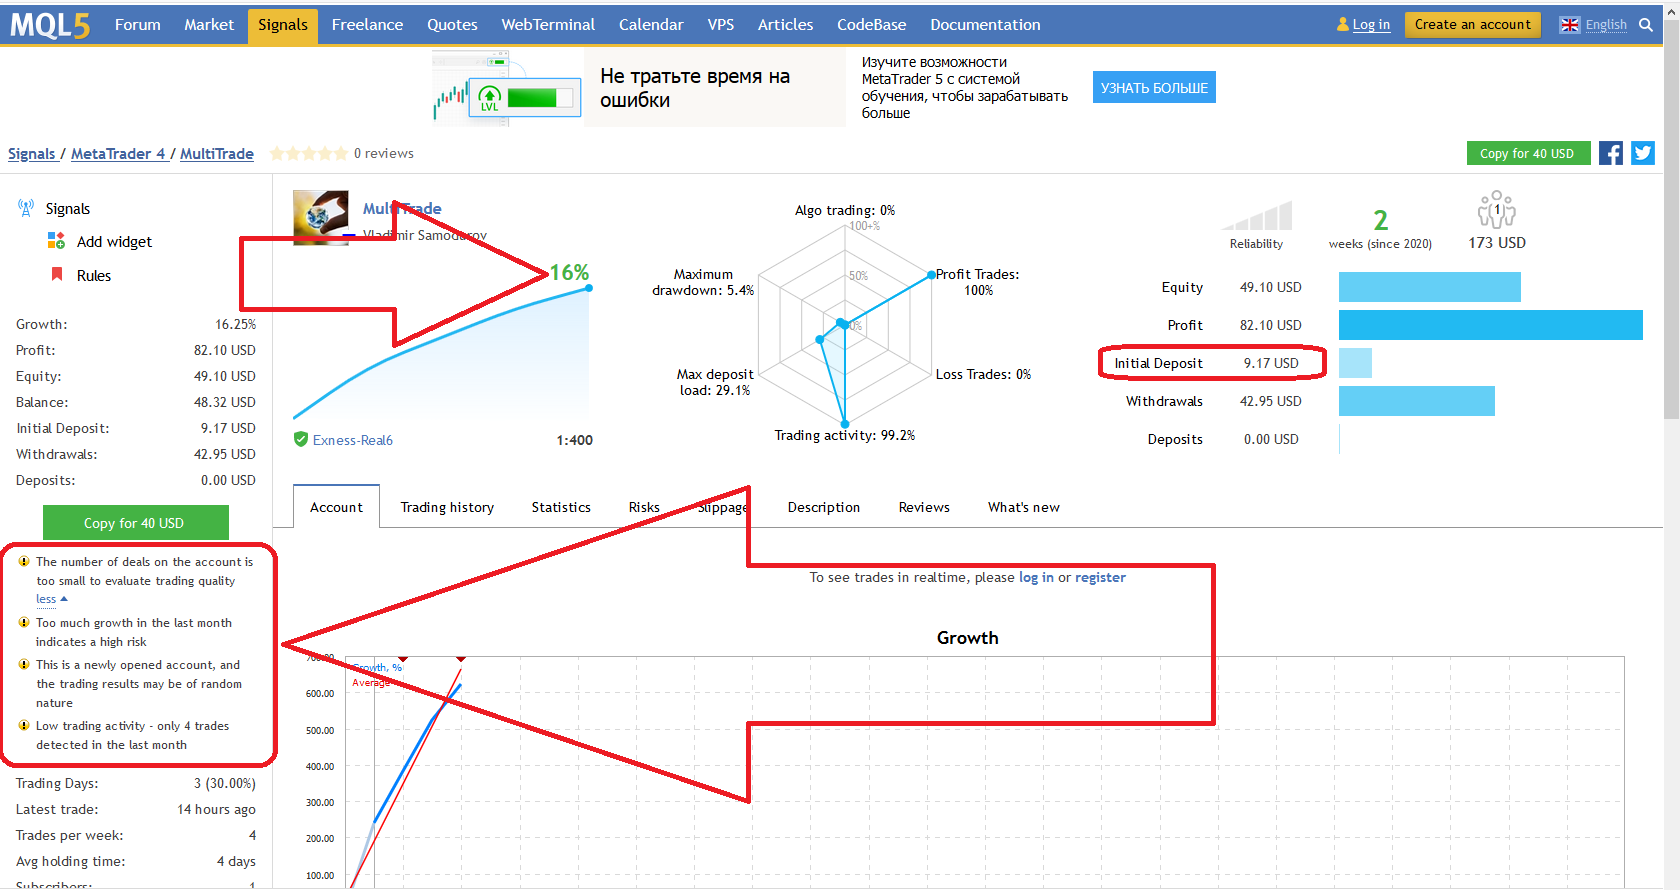Click the 'Latest trade: 14 hours ago' row
The height and width of the screenshot is (890, 1680).
tap(135, 809)
